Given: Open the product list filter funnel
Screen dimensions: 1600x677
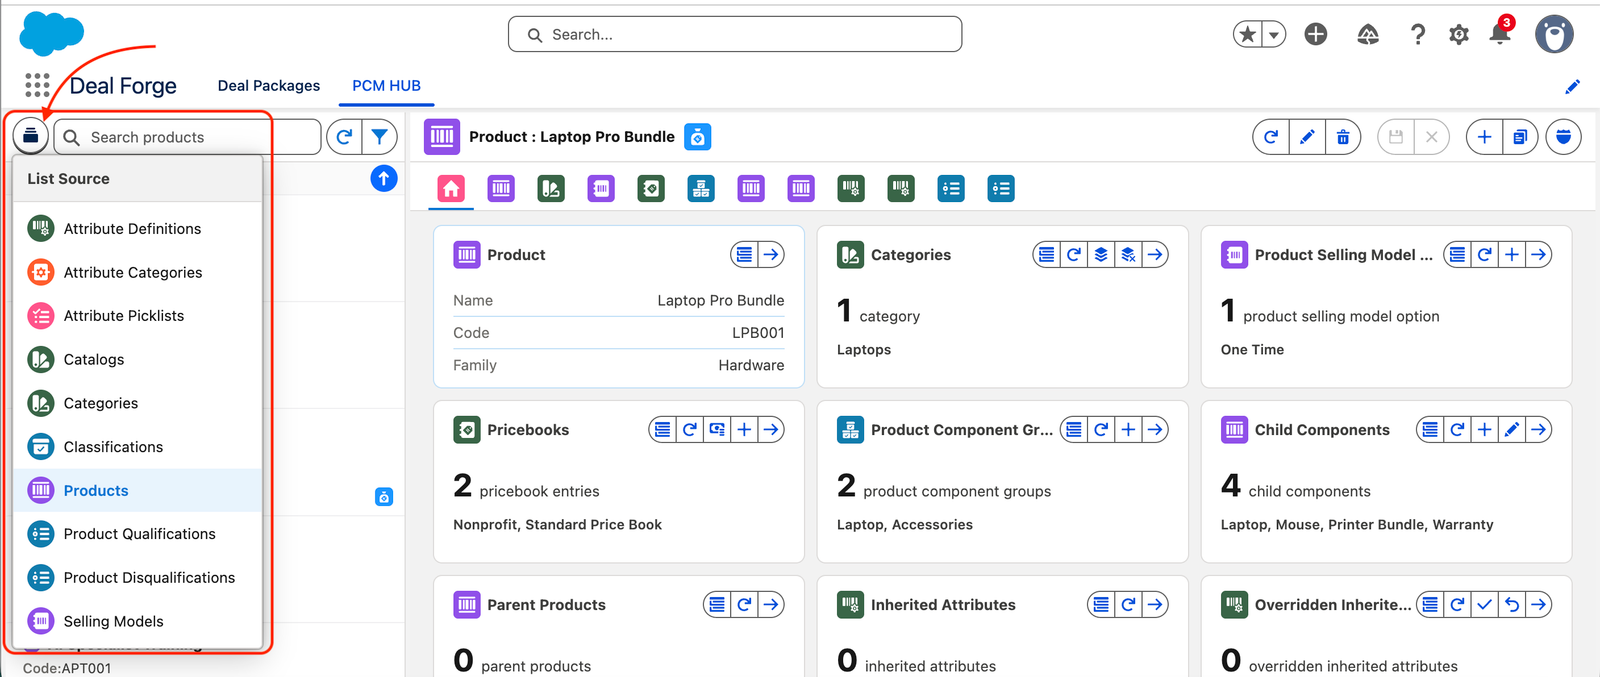Looking at the screenshot, I should [x=380, y=137].
